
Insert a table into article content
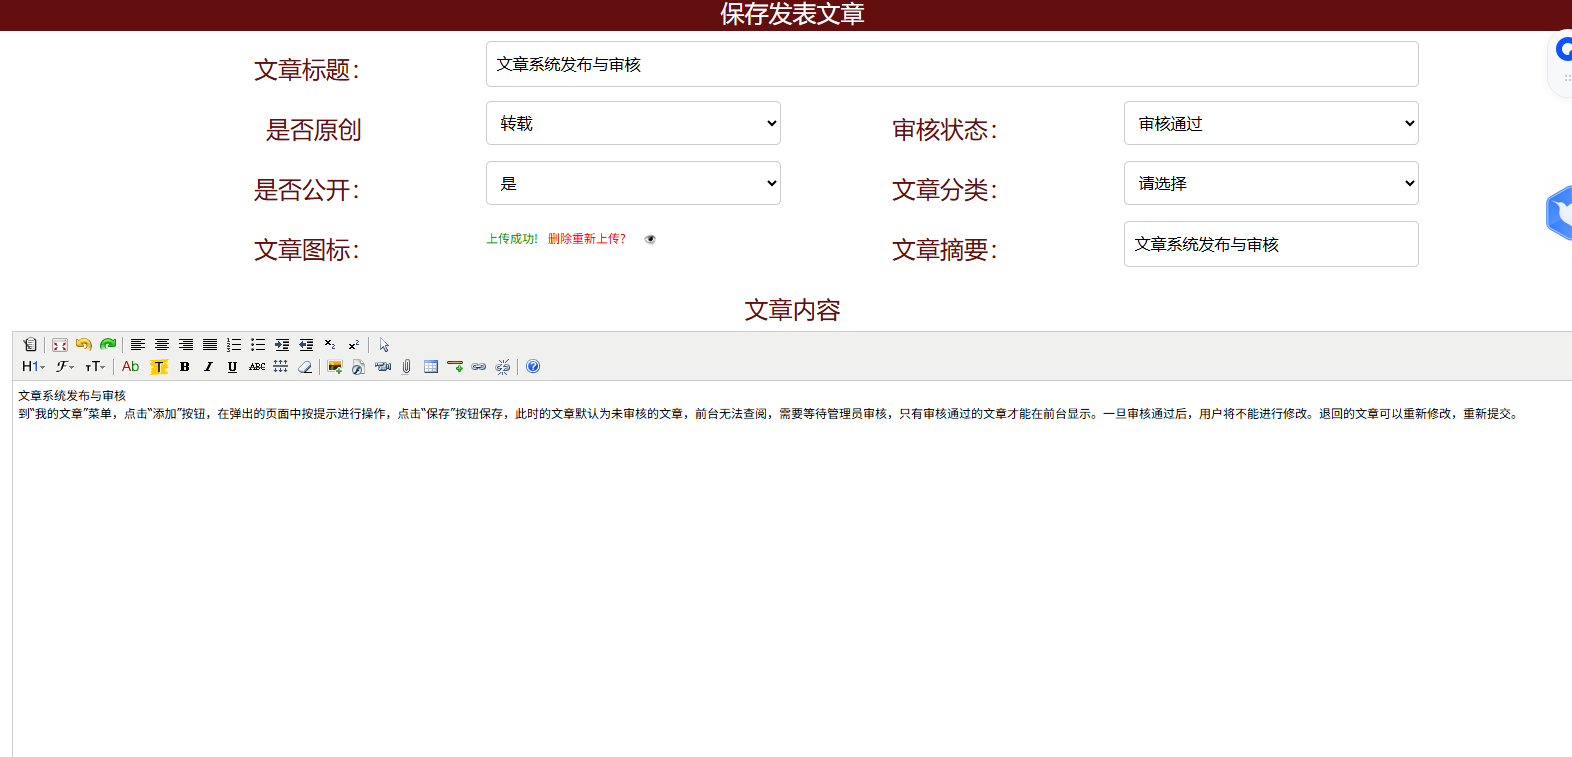(x=431, y=367)
